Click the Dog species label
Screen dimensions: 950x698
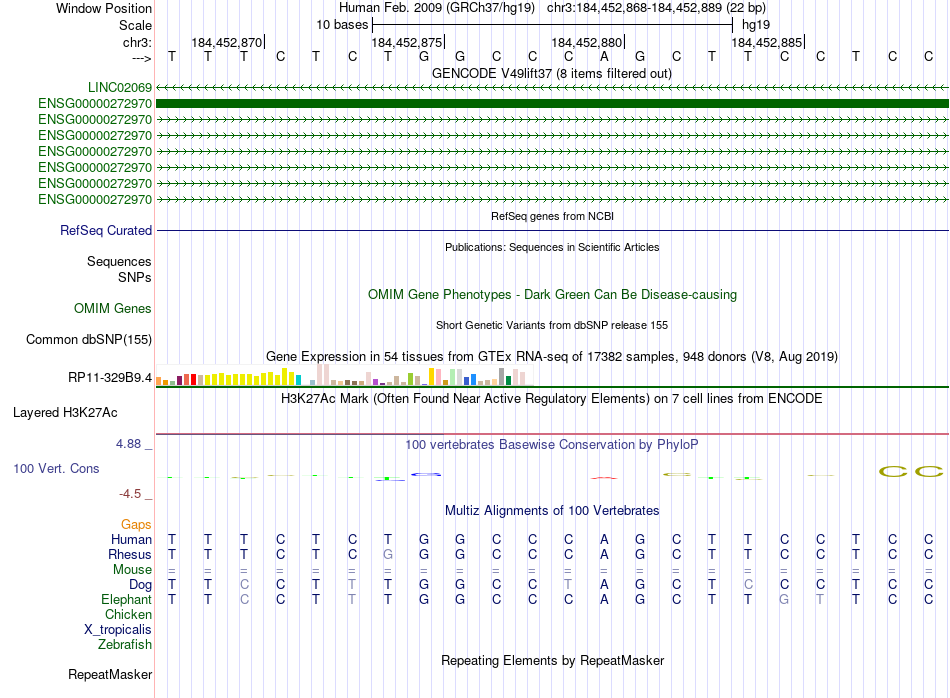(x=141, y=585)
